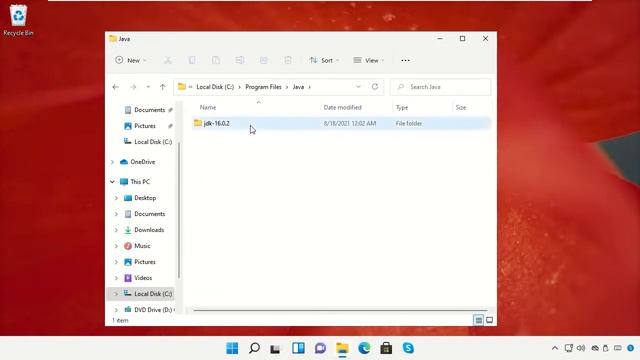640x360 pixels.
Task: Show hidden system tray icons
Action: (x=555, y=348)
